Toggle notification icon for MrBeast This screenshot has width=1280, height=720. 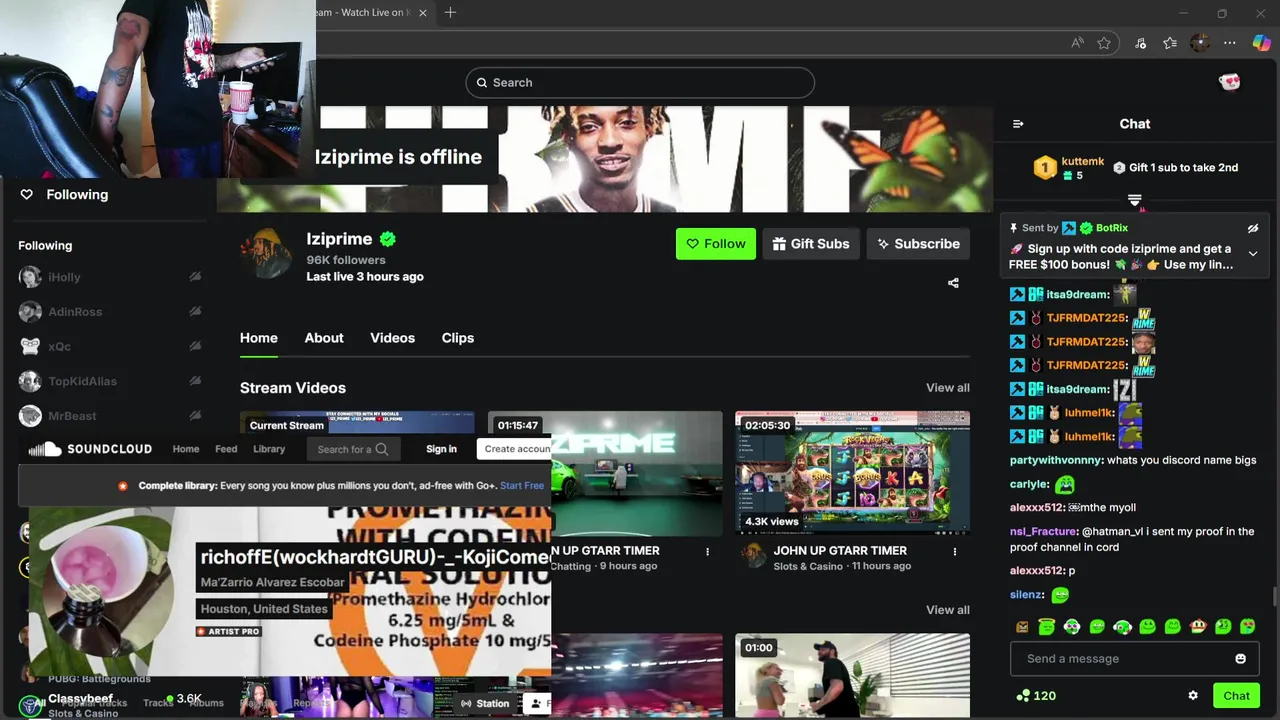point(195,416)
